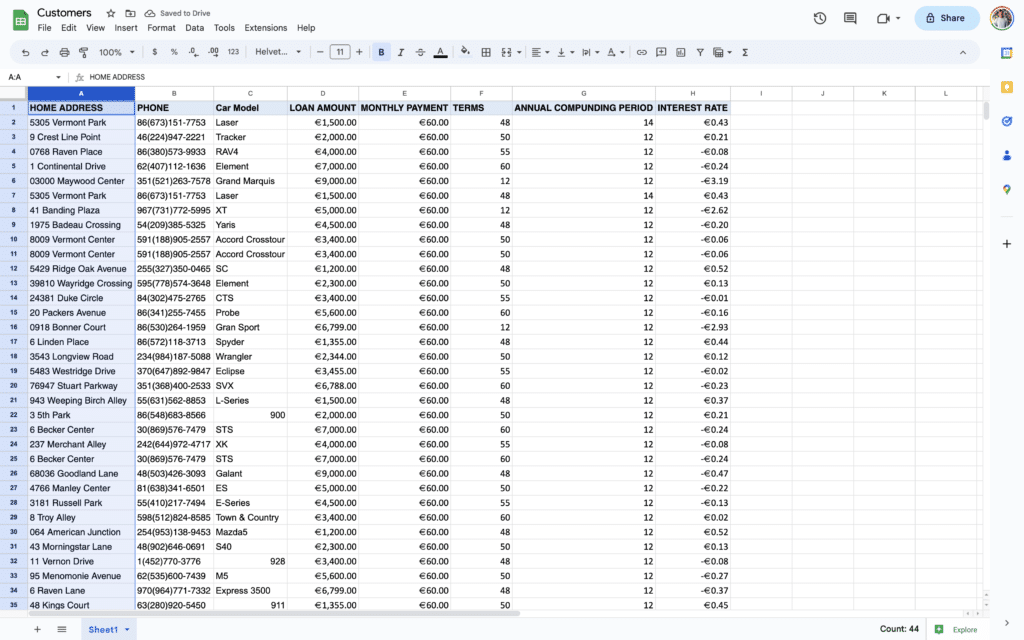Open the Extensions menu
The height and width of the screenshot is (640, 1024).
264,27
